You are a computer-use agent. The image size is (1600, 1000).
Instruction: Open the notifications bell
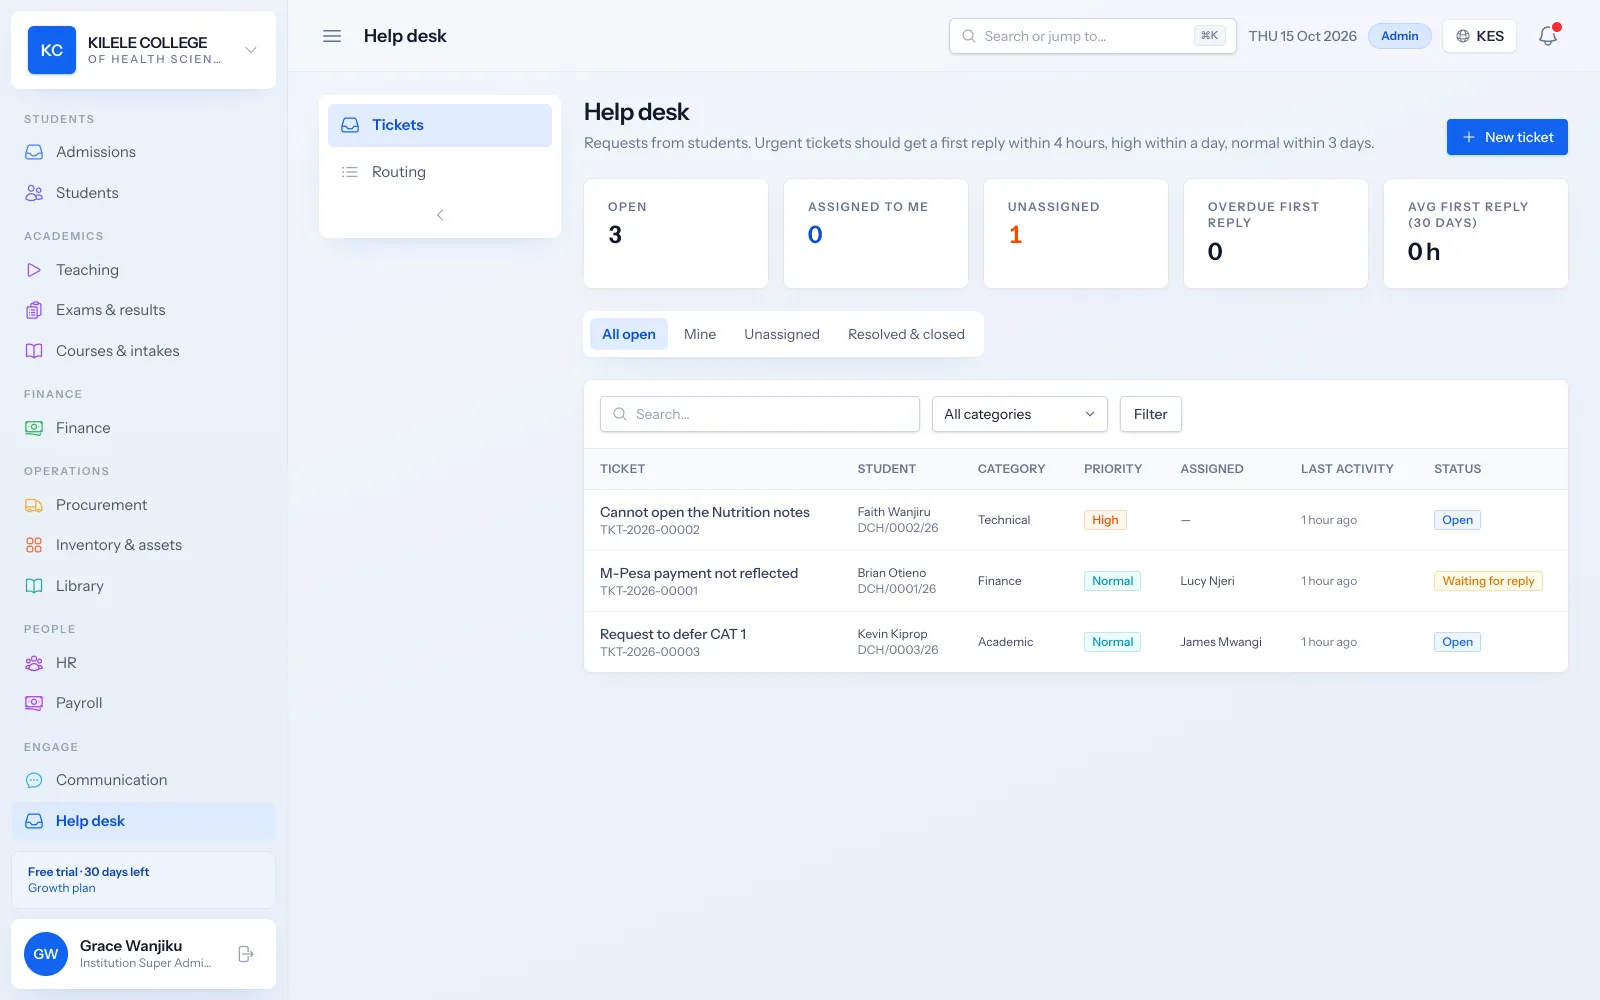(x=1548, y=36)
